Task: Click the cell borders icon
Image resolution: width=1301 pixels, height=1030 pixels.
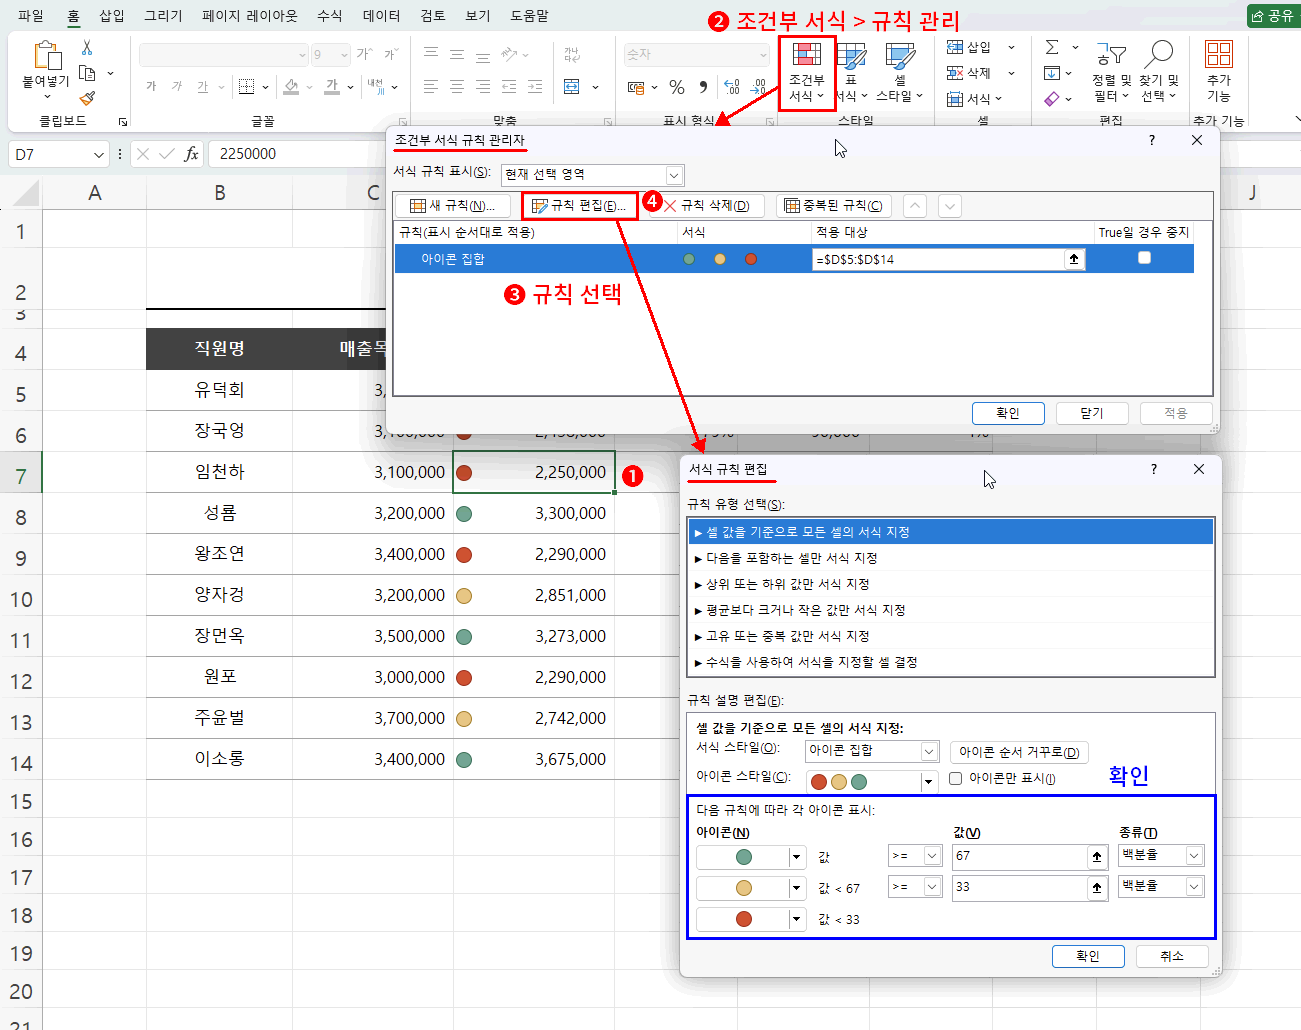Action: pyautogui.click(x=246, y=87)
